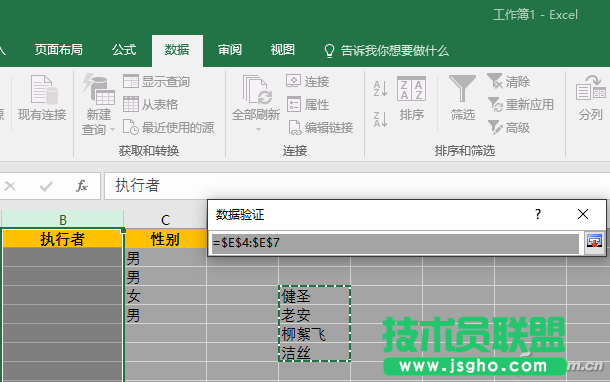Viewport: 610px width, 382px height.
Task: Click cell containing 老安
Action: [314, 315]
